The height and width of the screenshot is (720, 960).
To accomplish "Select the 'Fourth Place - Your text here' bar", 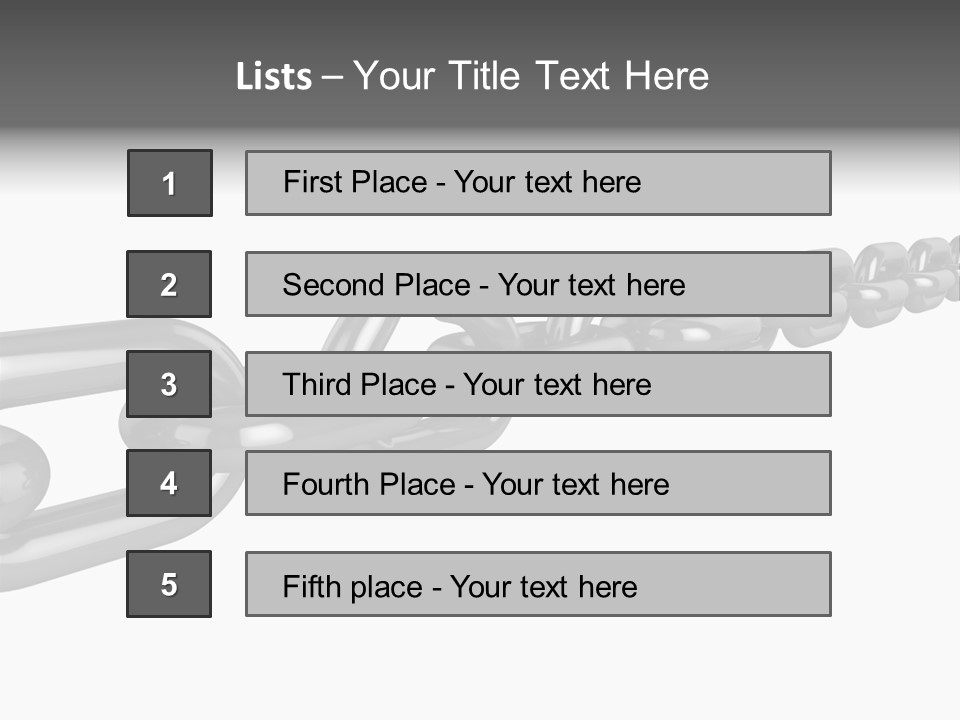I will [x=538, y=483].
